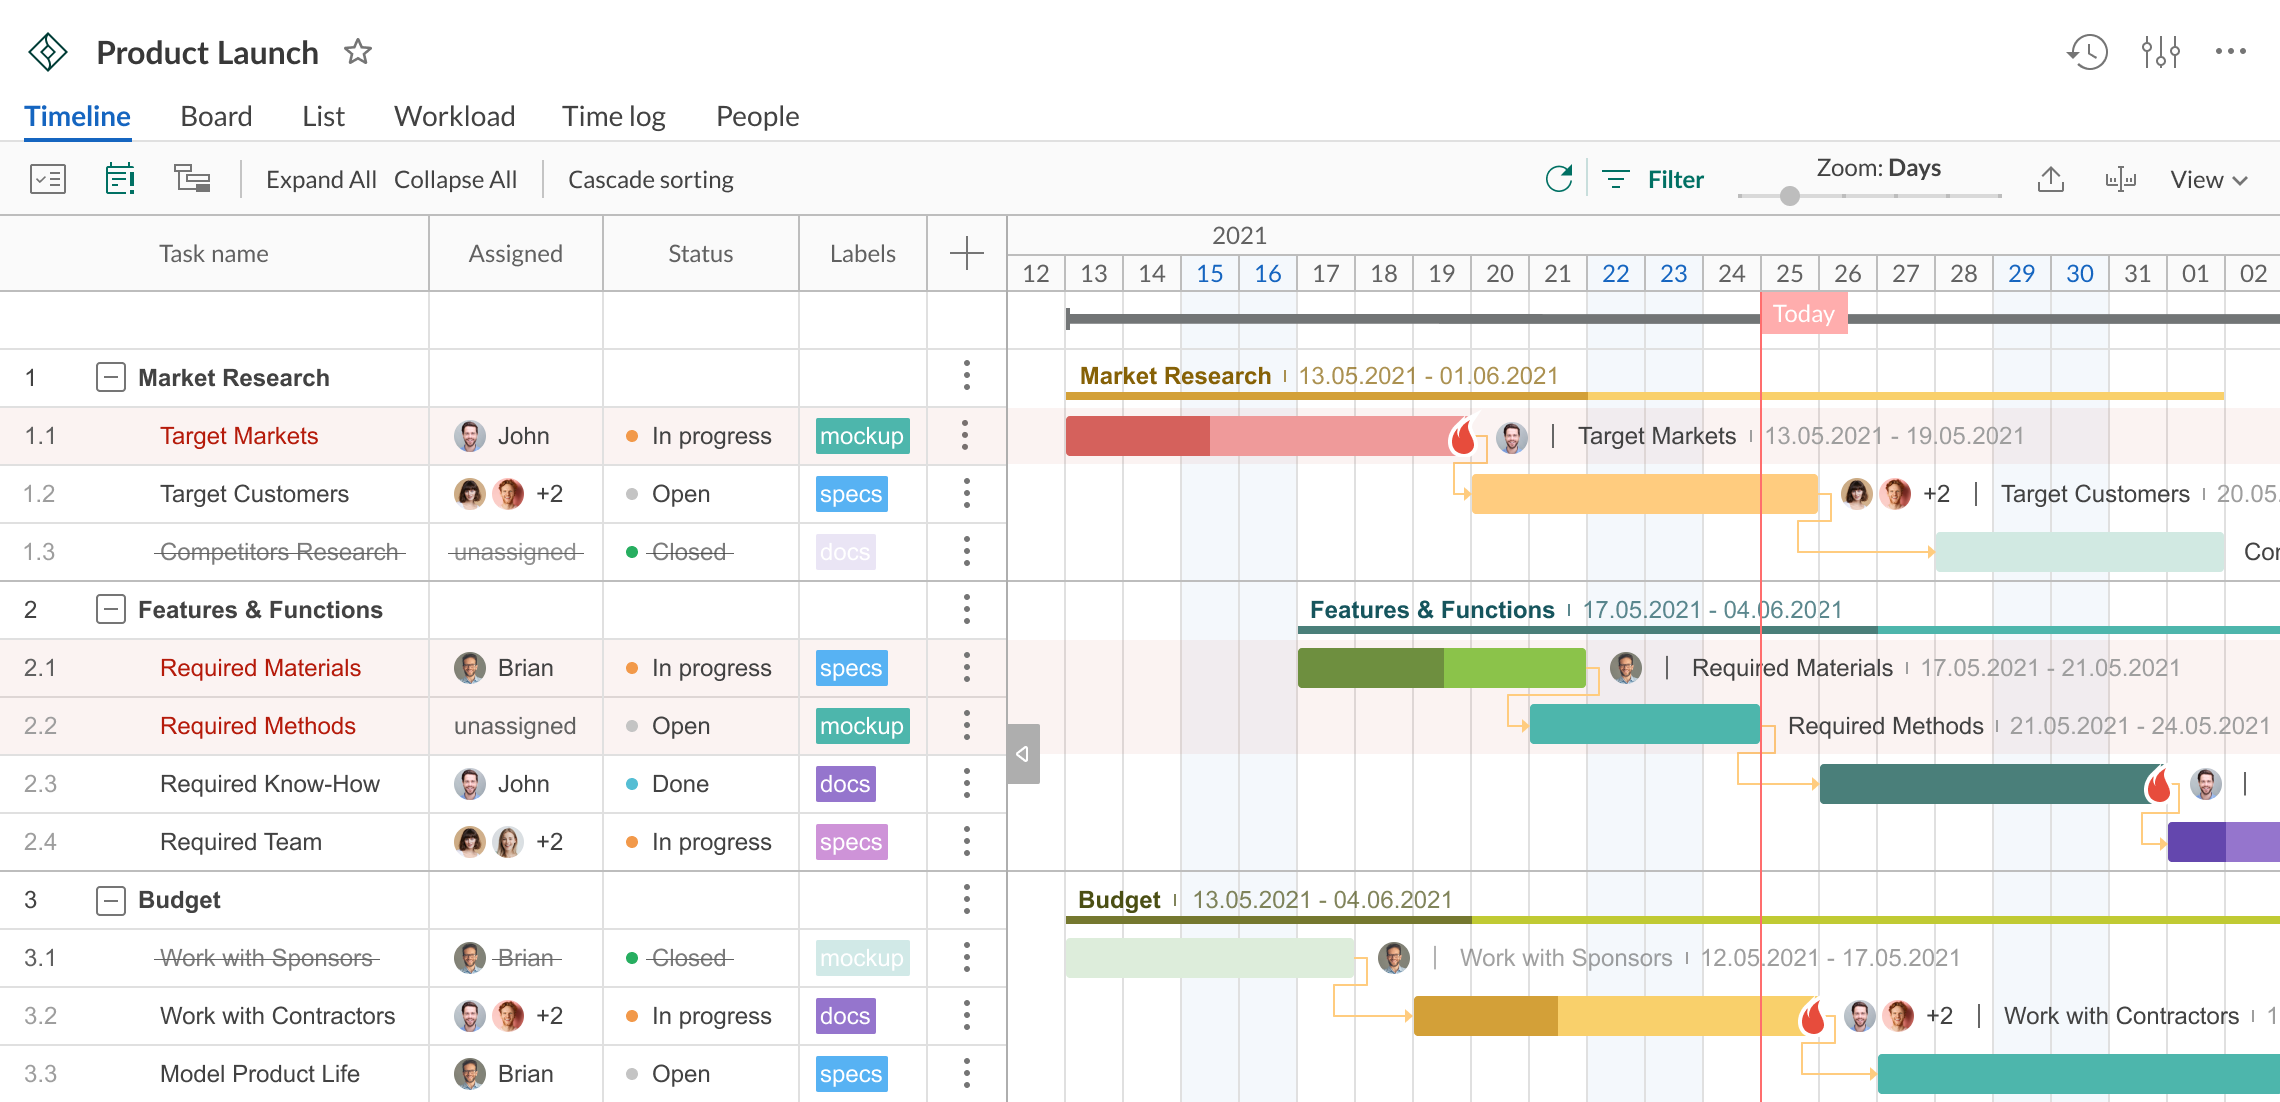Switch to the People tab
The height and width of the screenshot is (1102, 2280).
click(x=756, y=116)
